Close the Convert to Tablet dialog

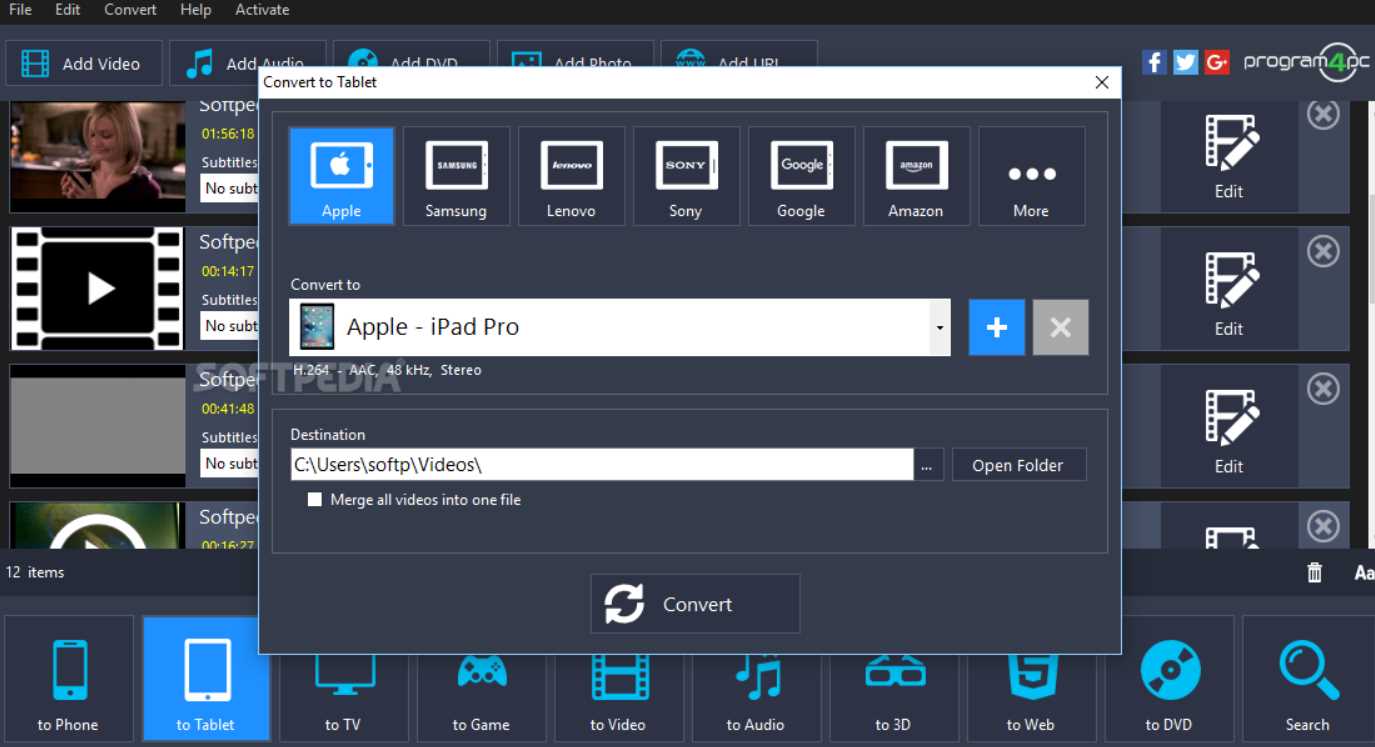click(1102, 82)
